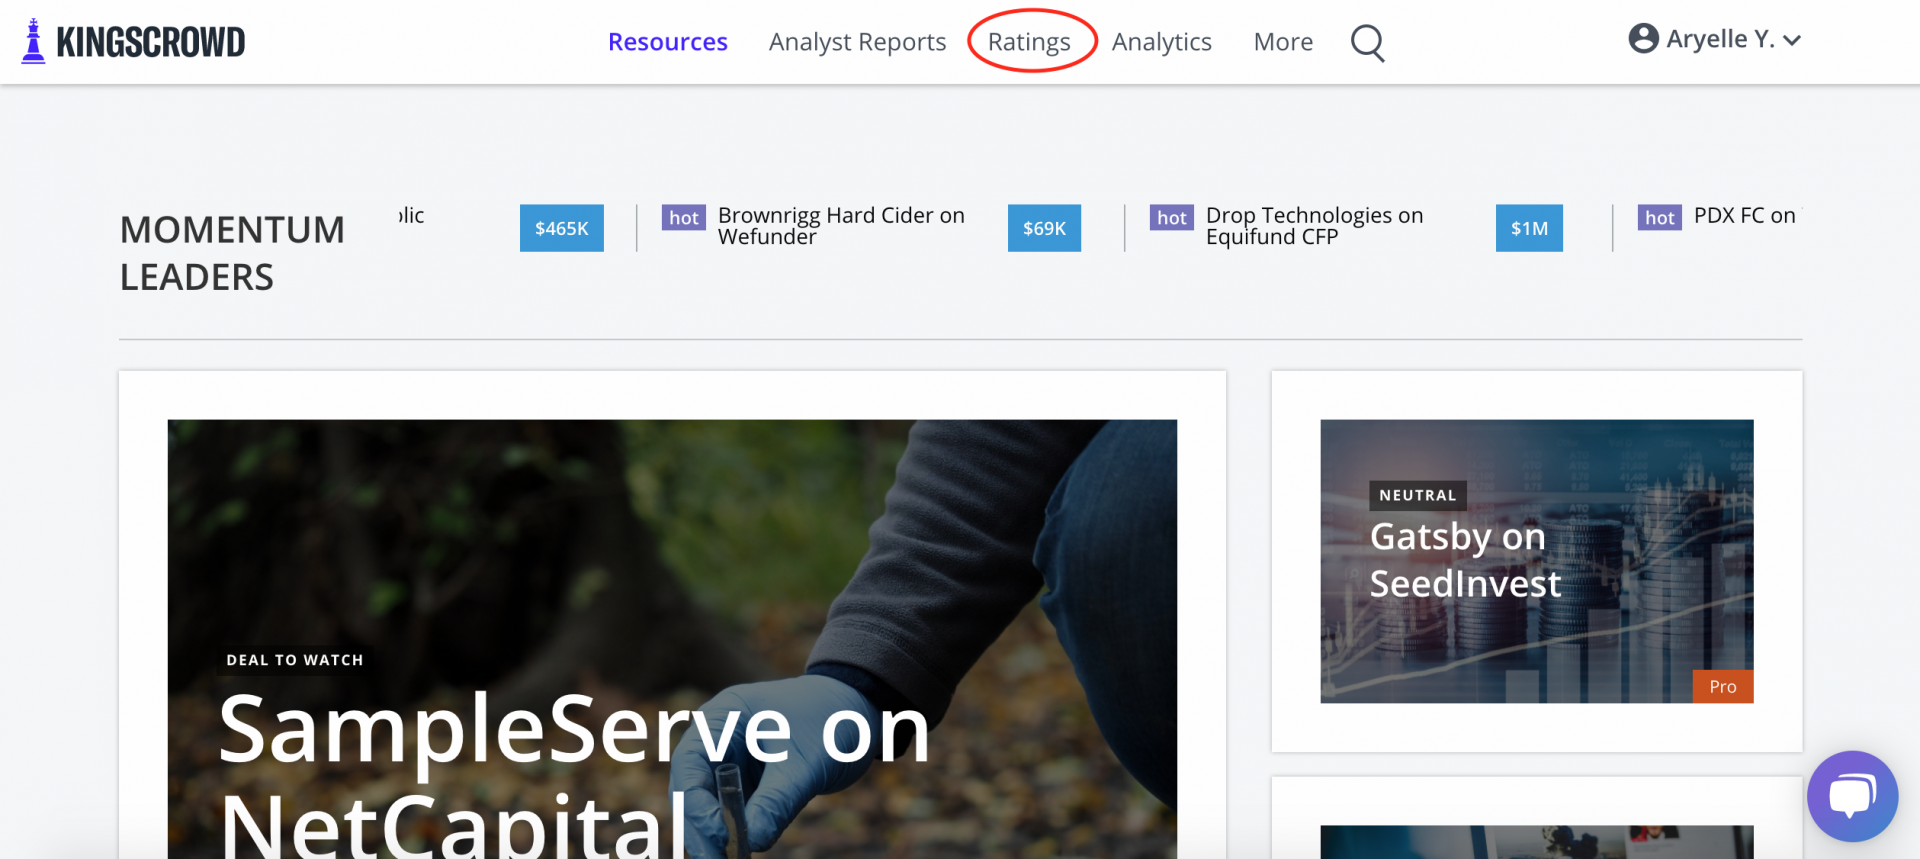Screen dimensions: 1920x859
Task: Click the KINGSCROWD wordmark
Action: coord(151,42)
